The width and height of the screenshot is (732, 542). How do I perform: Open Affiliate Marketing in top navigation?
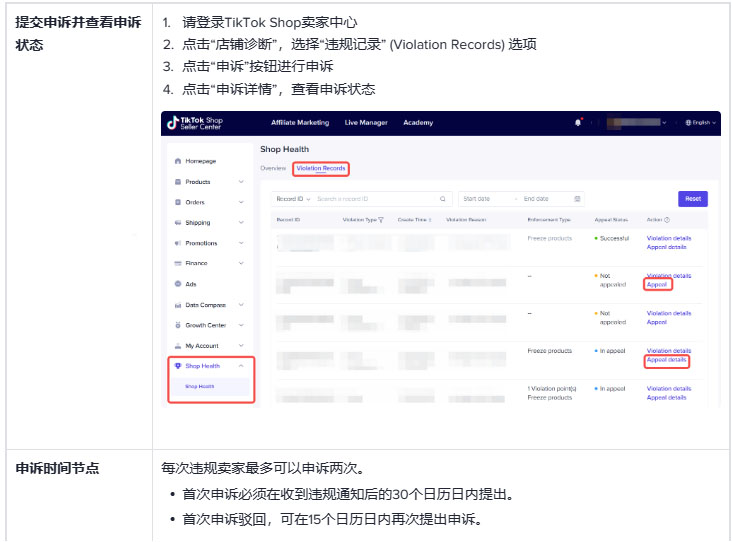[300, 122]
